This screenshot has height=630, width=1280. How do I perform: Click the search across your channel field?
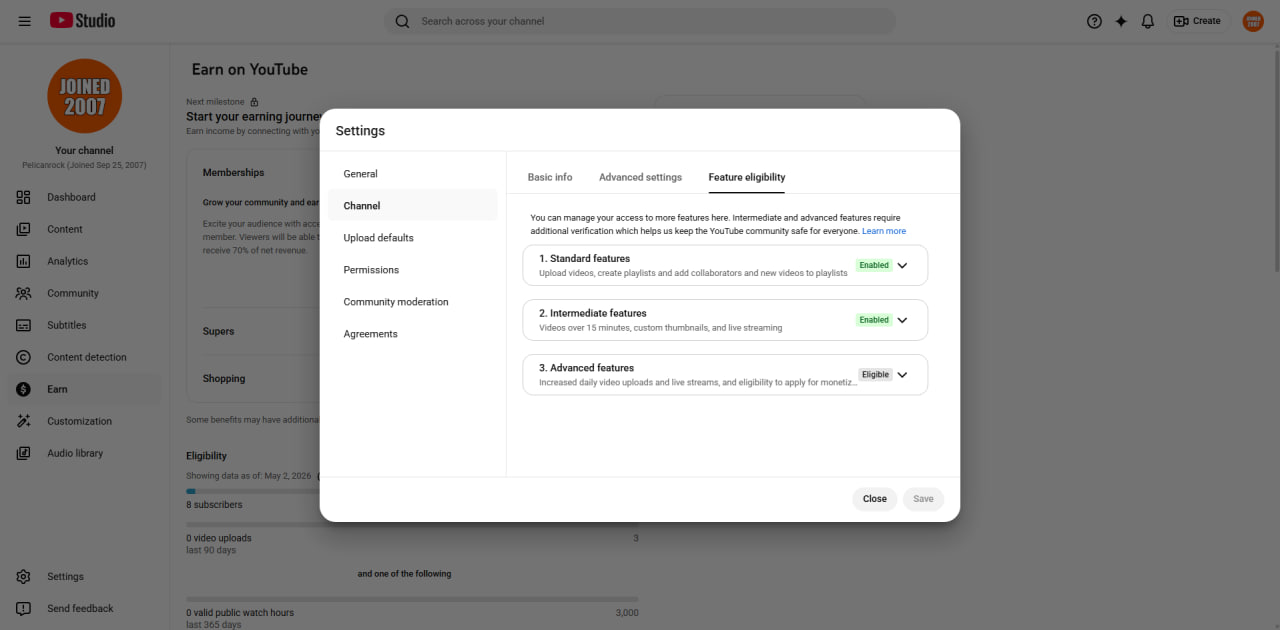tap(640, 21)
